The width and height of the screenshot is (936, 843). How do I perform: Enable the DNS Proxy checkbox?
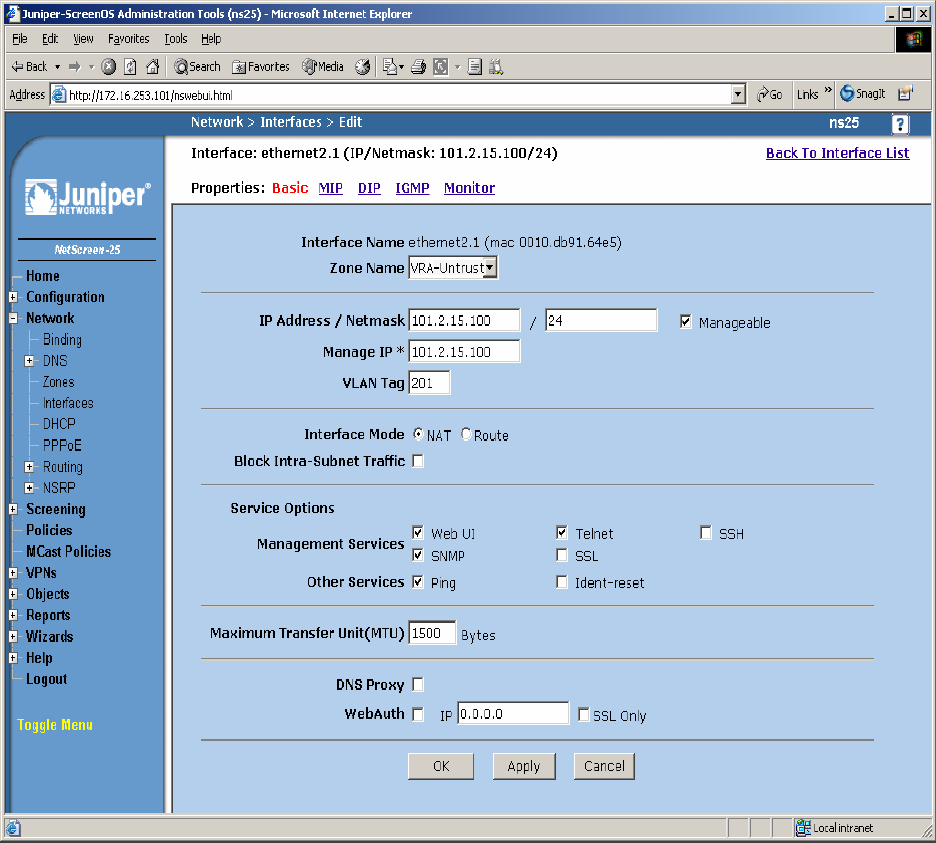tap(418, 685)
